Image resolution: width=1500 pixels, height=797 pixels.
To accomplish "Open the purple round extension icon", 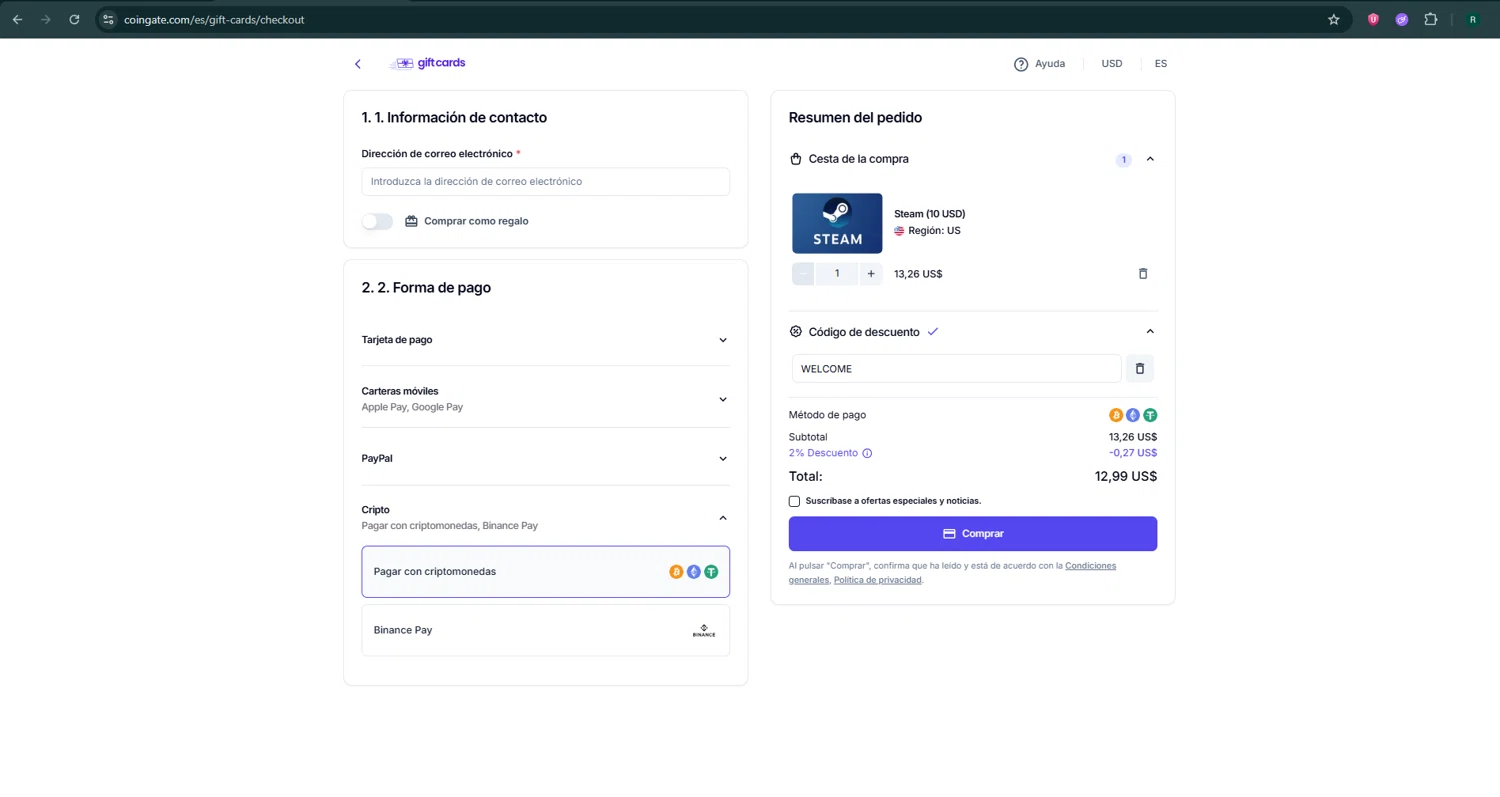I will [x=1402, y=19].
